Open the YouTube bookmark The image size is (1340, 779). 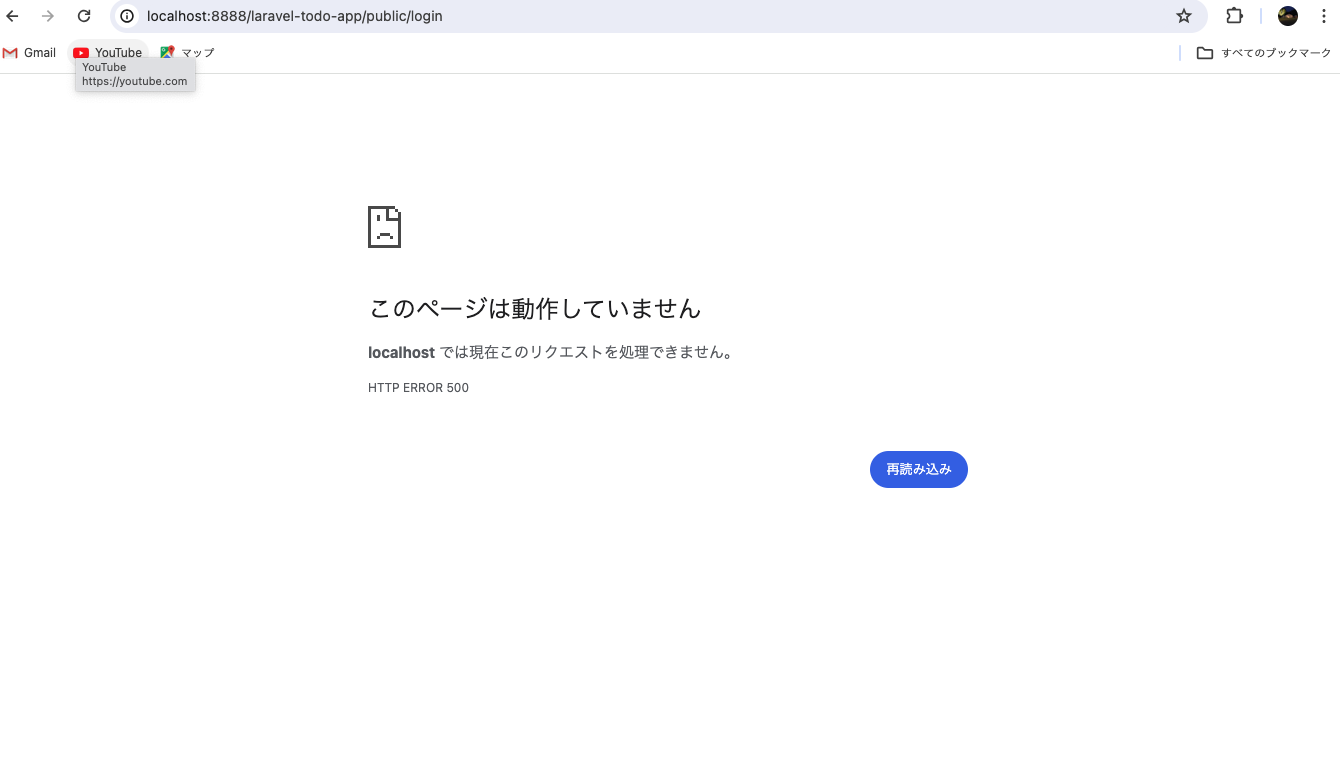tap(108, 53)
